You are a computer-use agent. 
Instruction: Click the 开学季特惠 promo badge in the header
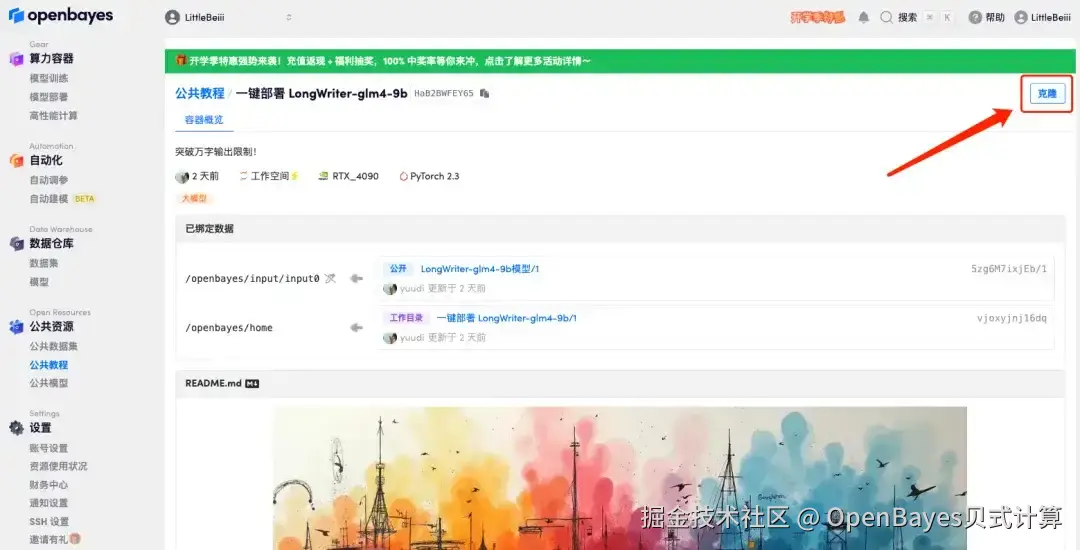tap(818, 18)
